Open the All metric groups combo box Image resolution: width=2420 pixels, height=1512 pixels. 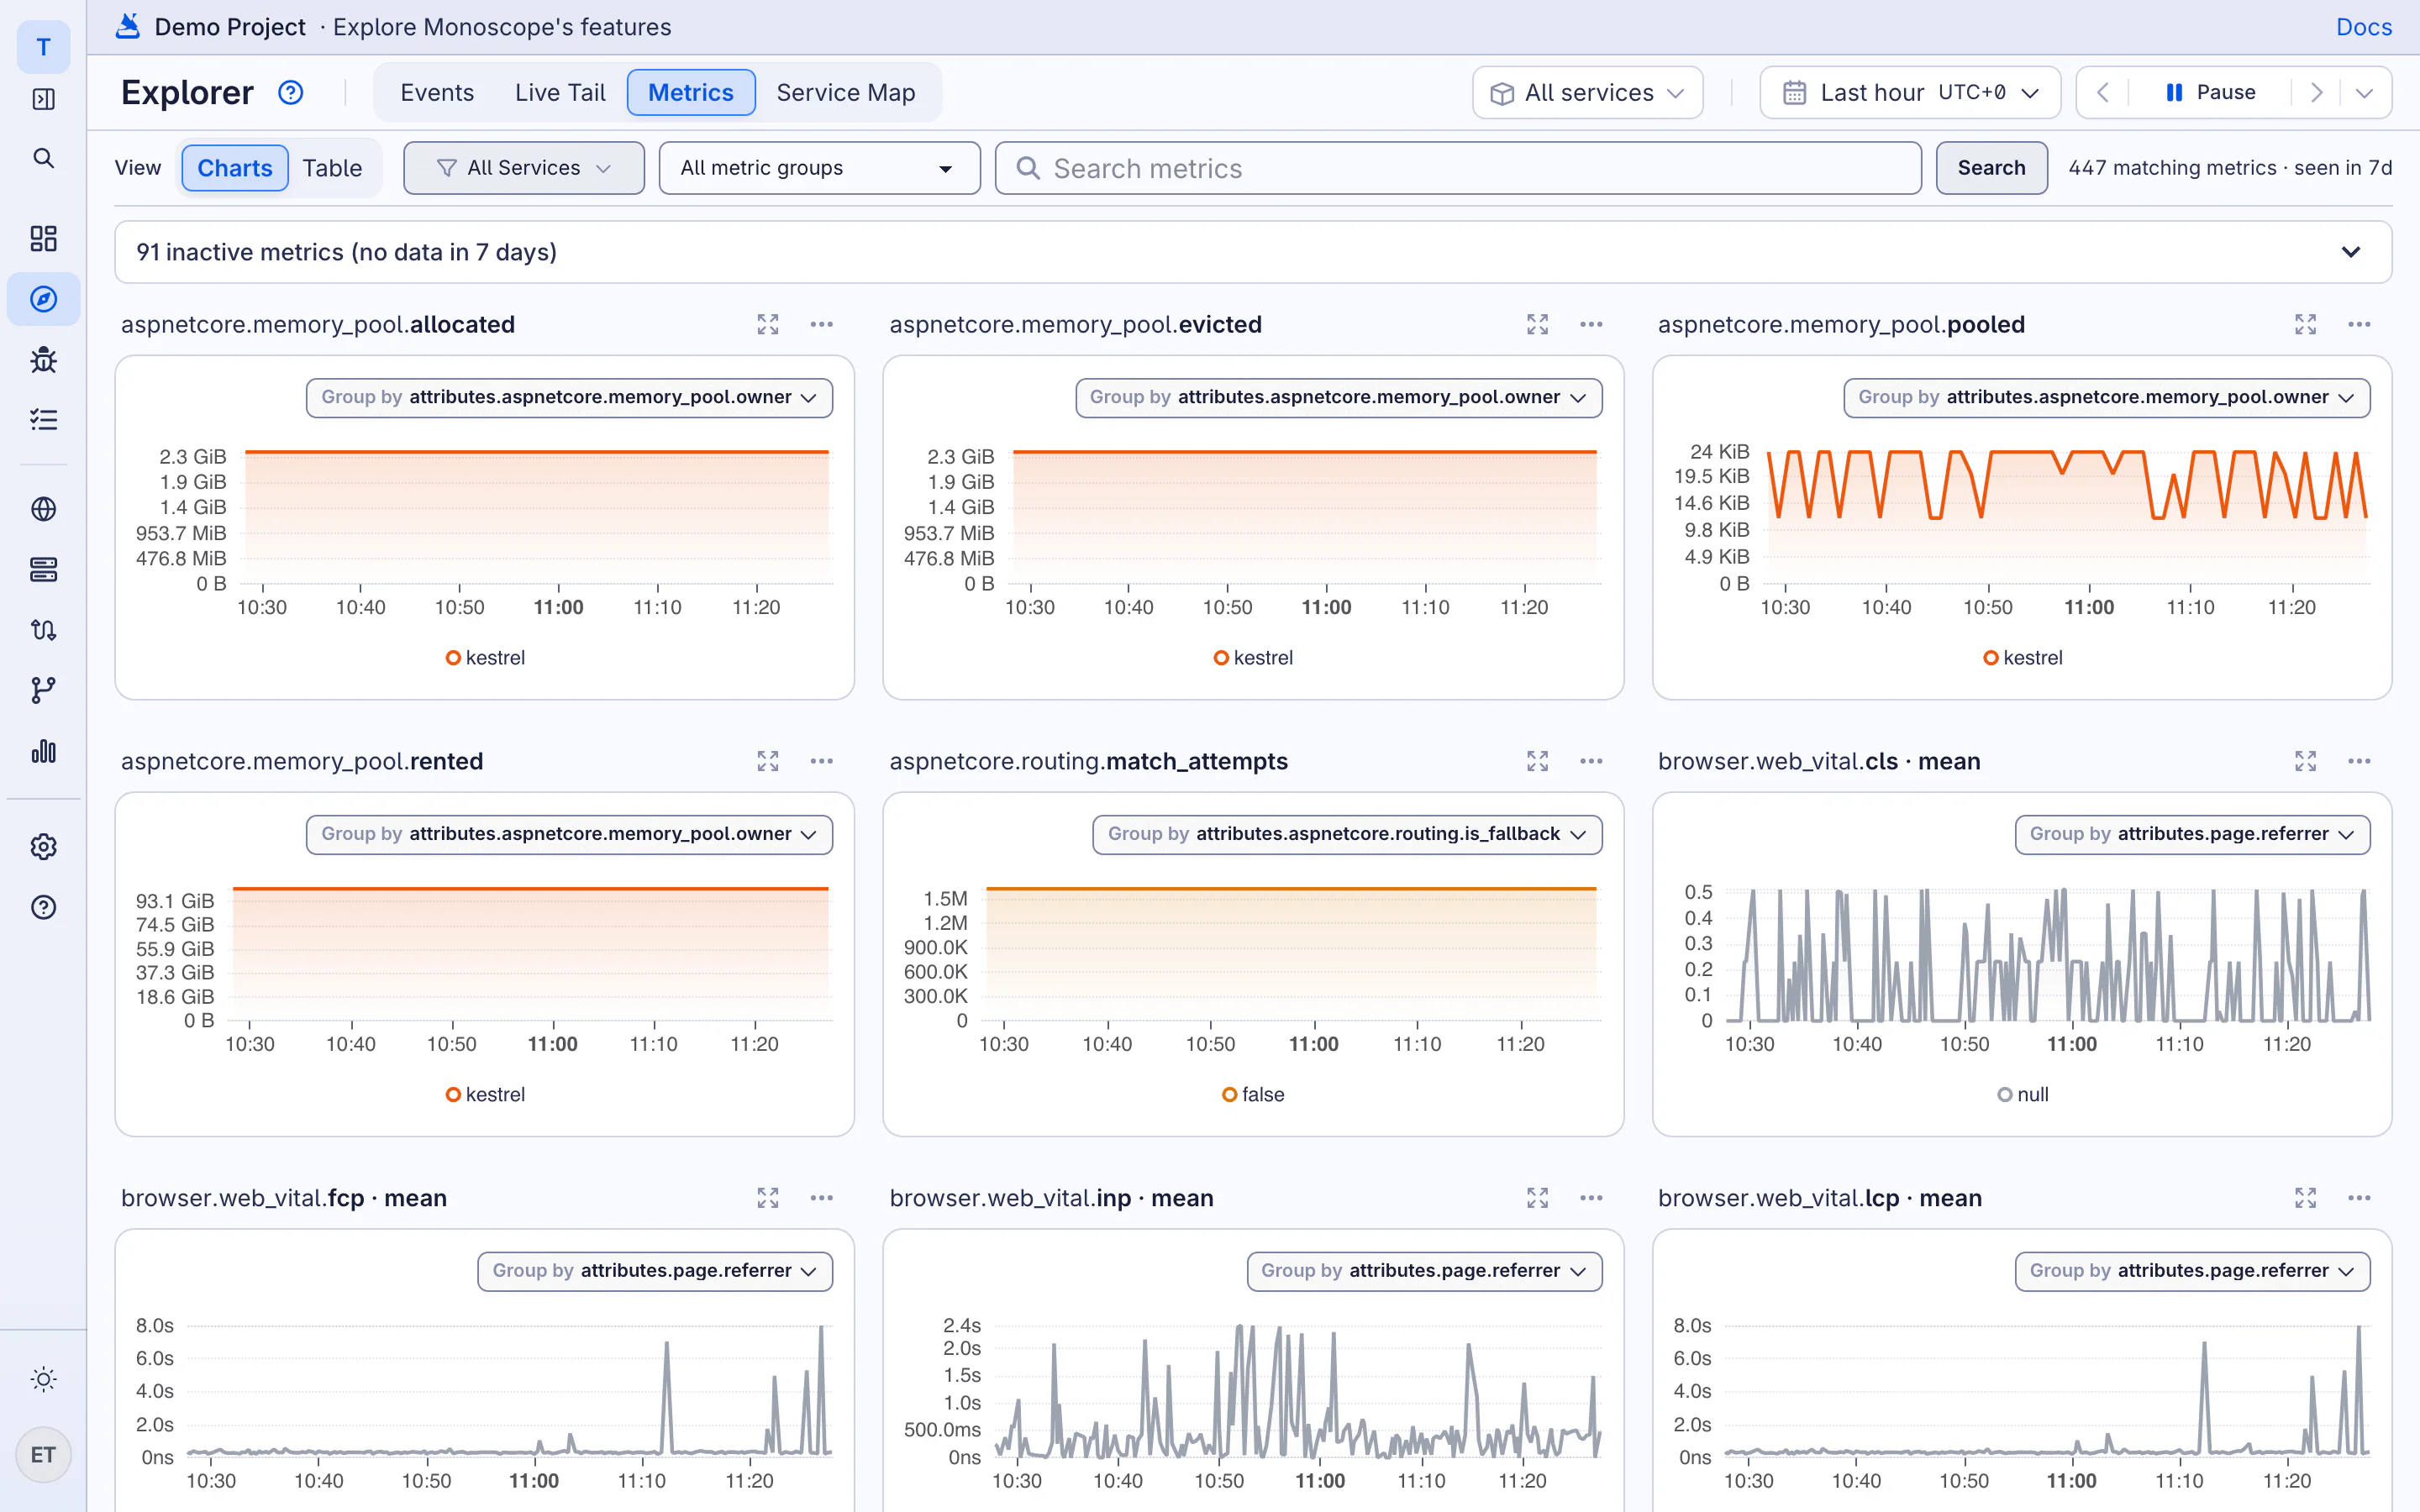pos(819,168)
